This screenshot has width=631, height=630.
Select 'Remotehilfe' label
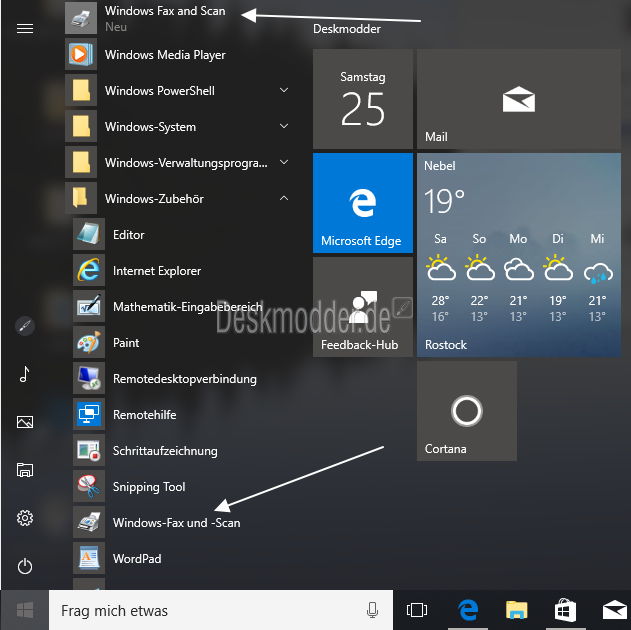click(x=144, y=415)
